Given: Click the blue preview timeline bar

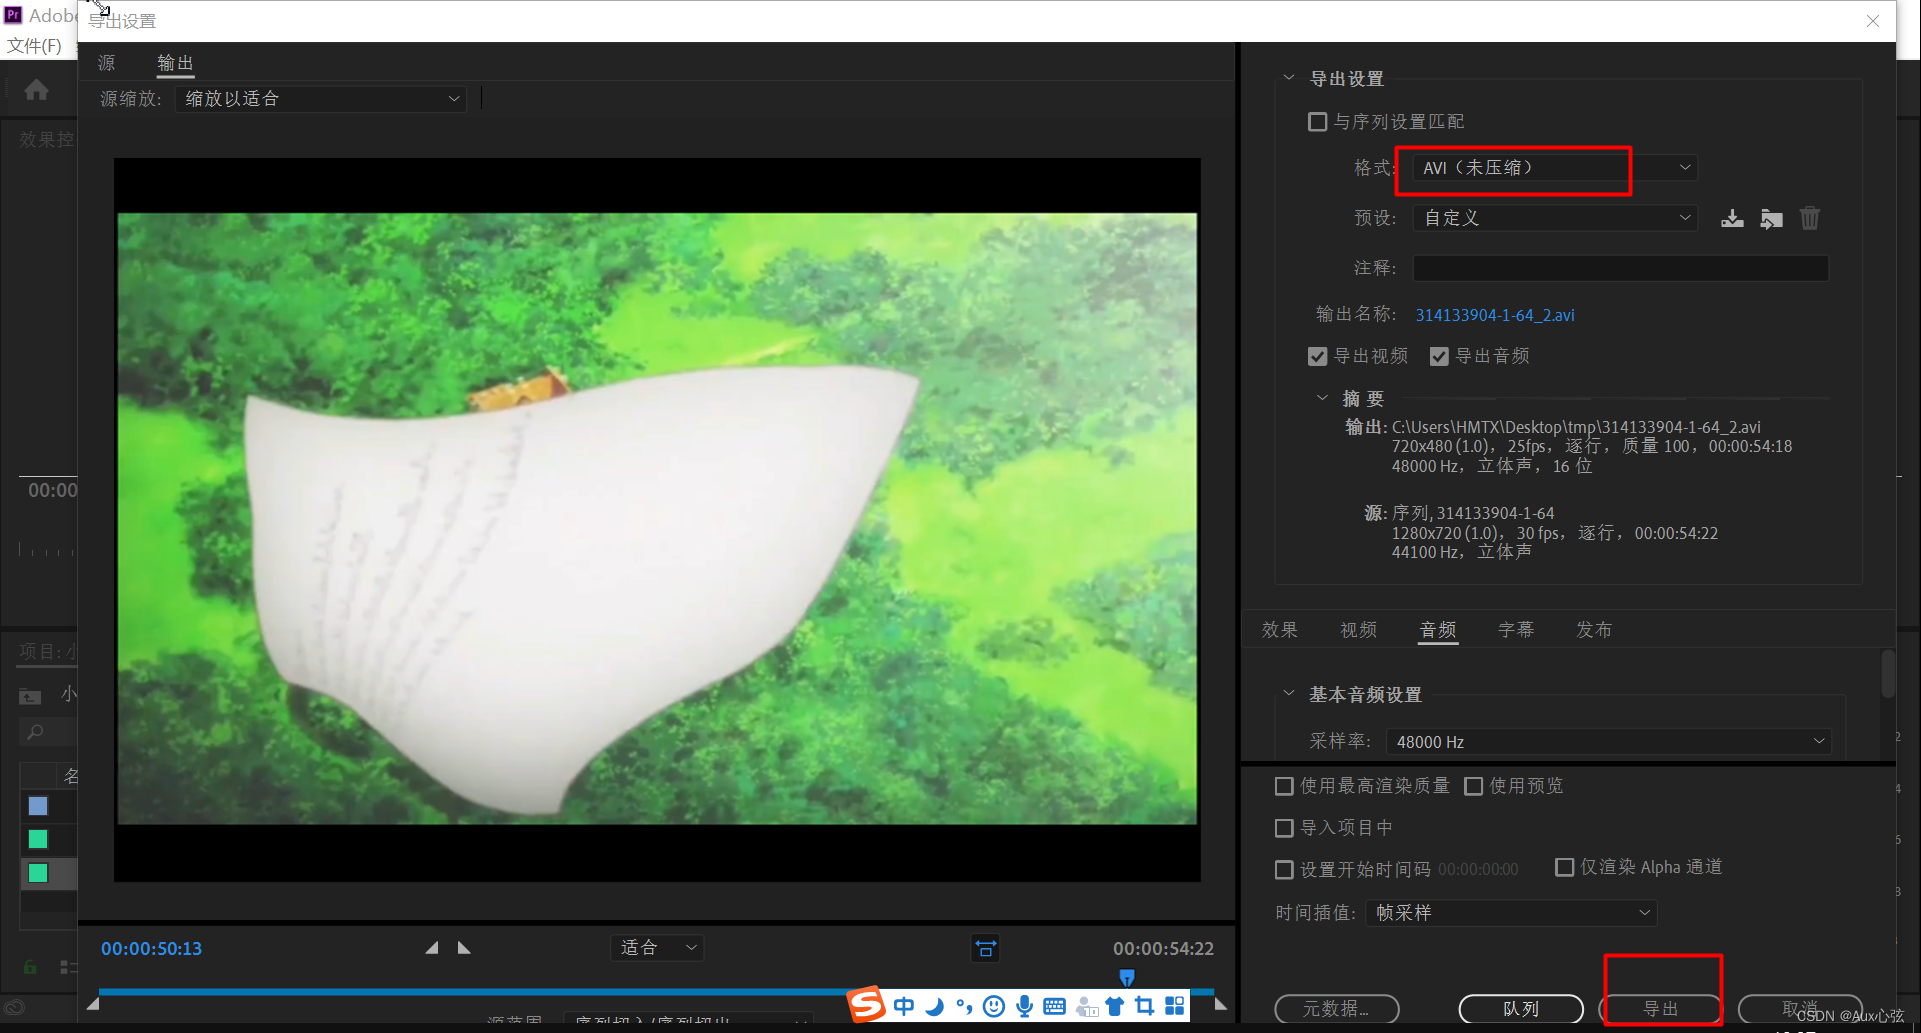Looking at the screenshot, I should tap(656, 992).
